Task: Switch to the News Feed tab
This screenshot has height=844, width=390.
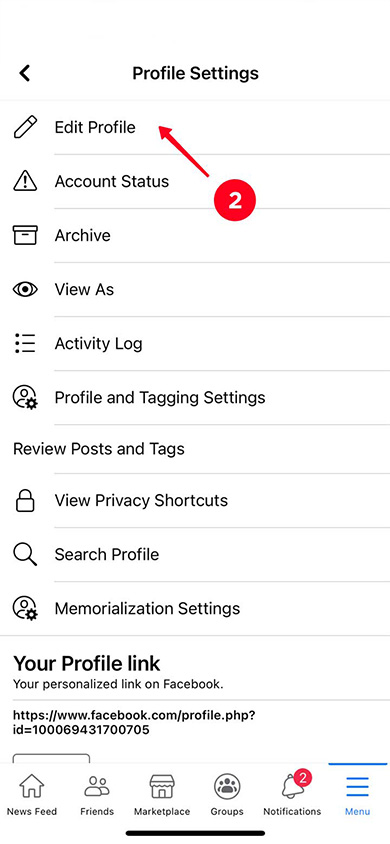Action: tap(32, 794)
